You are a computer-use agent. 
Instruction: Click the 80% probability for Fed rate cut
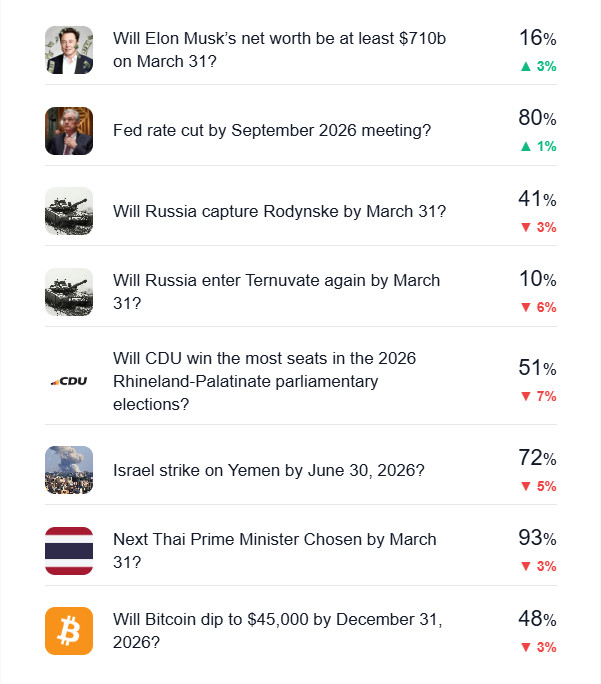coord(537,119)
